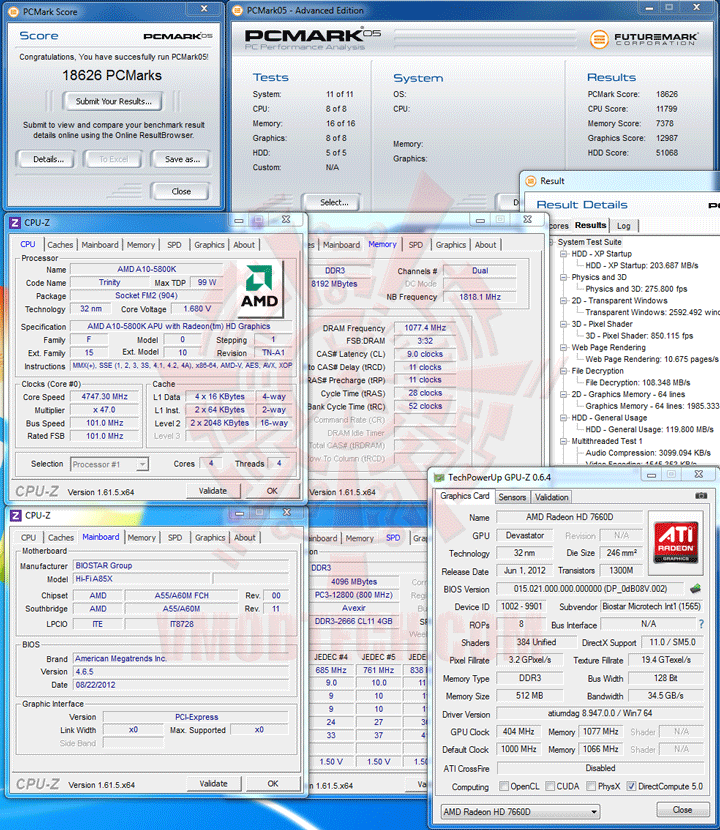720x830 pixels.
Task: Open the AMD Radeon HD 7660D dropdown
Action: [520, 811]
